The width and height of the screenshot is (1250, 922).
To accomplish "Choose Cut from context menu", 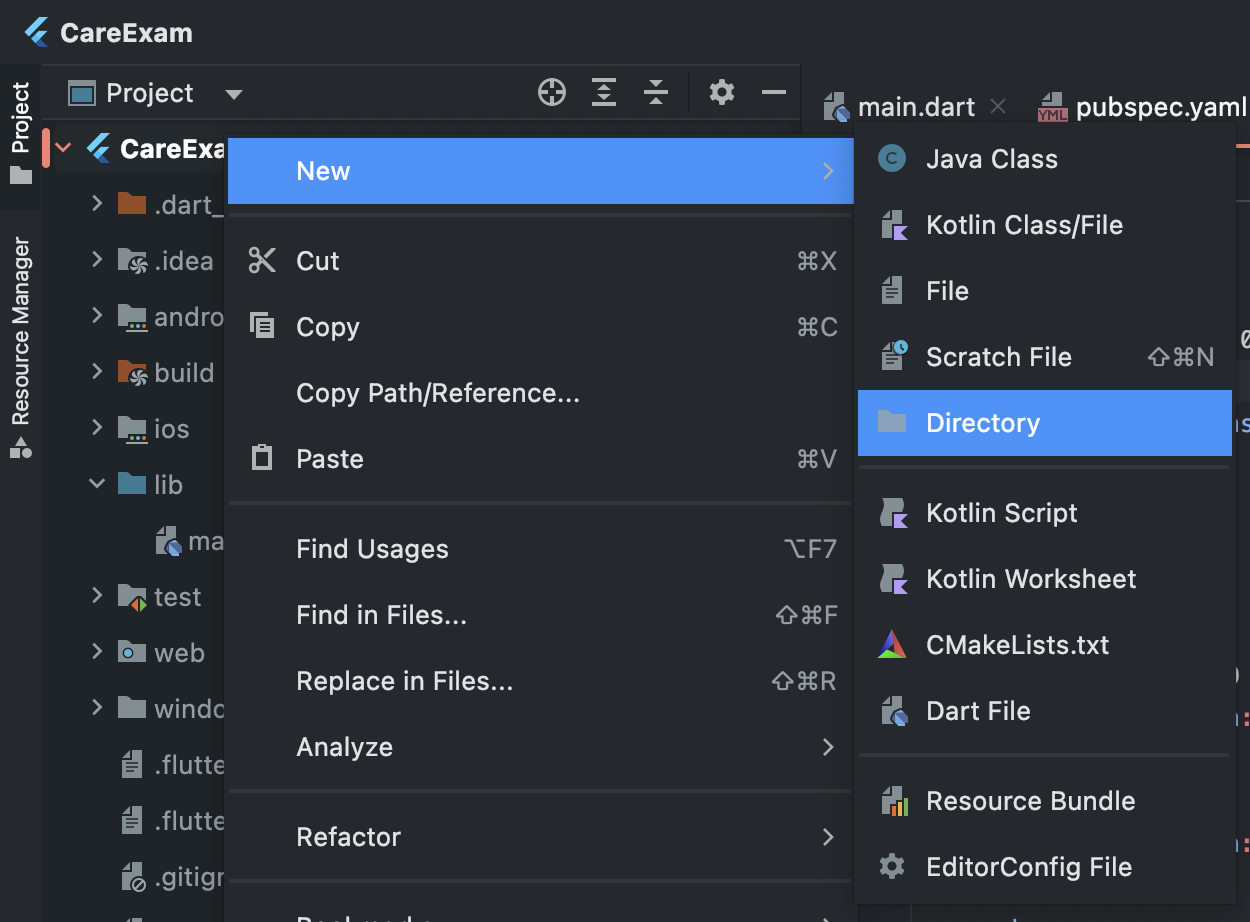I will [540, 261].
